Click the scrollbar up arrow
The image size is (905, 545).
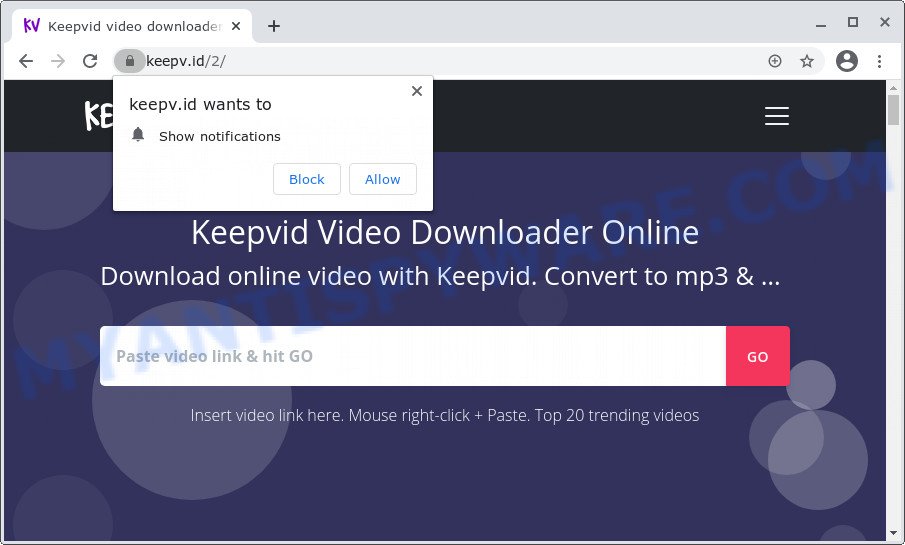point(893,88)
